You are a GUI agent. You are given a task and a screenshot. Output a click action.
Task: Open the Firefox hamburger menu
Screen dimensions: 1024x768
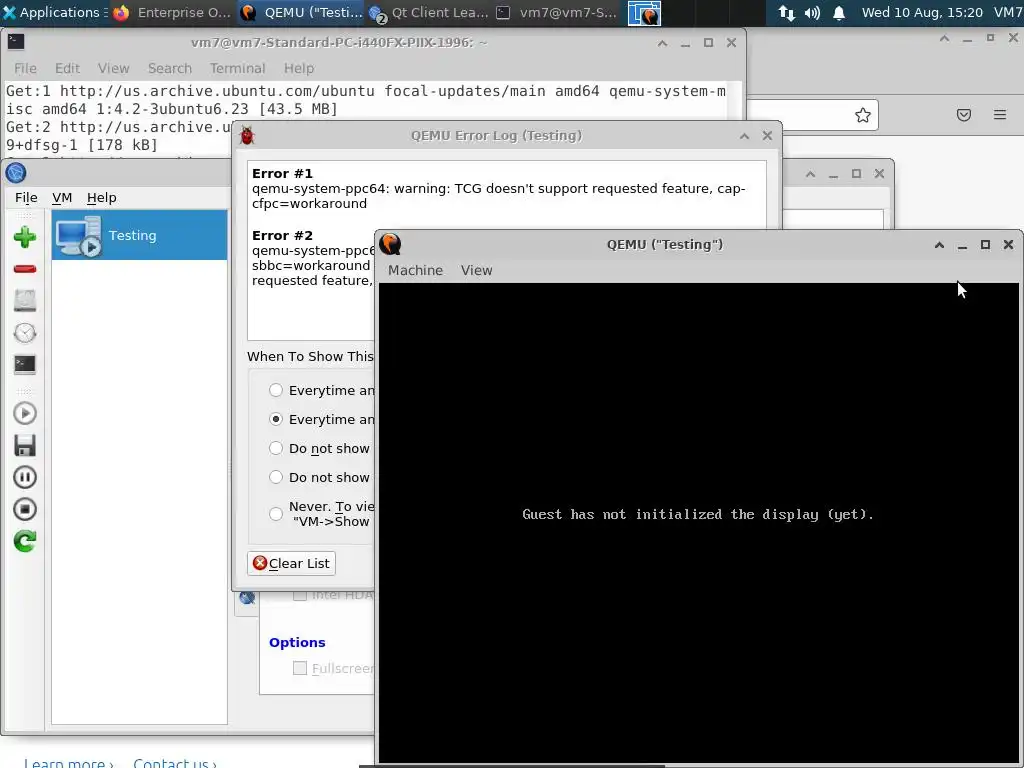(x=1000, y=115)
